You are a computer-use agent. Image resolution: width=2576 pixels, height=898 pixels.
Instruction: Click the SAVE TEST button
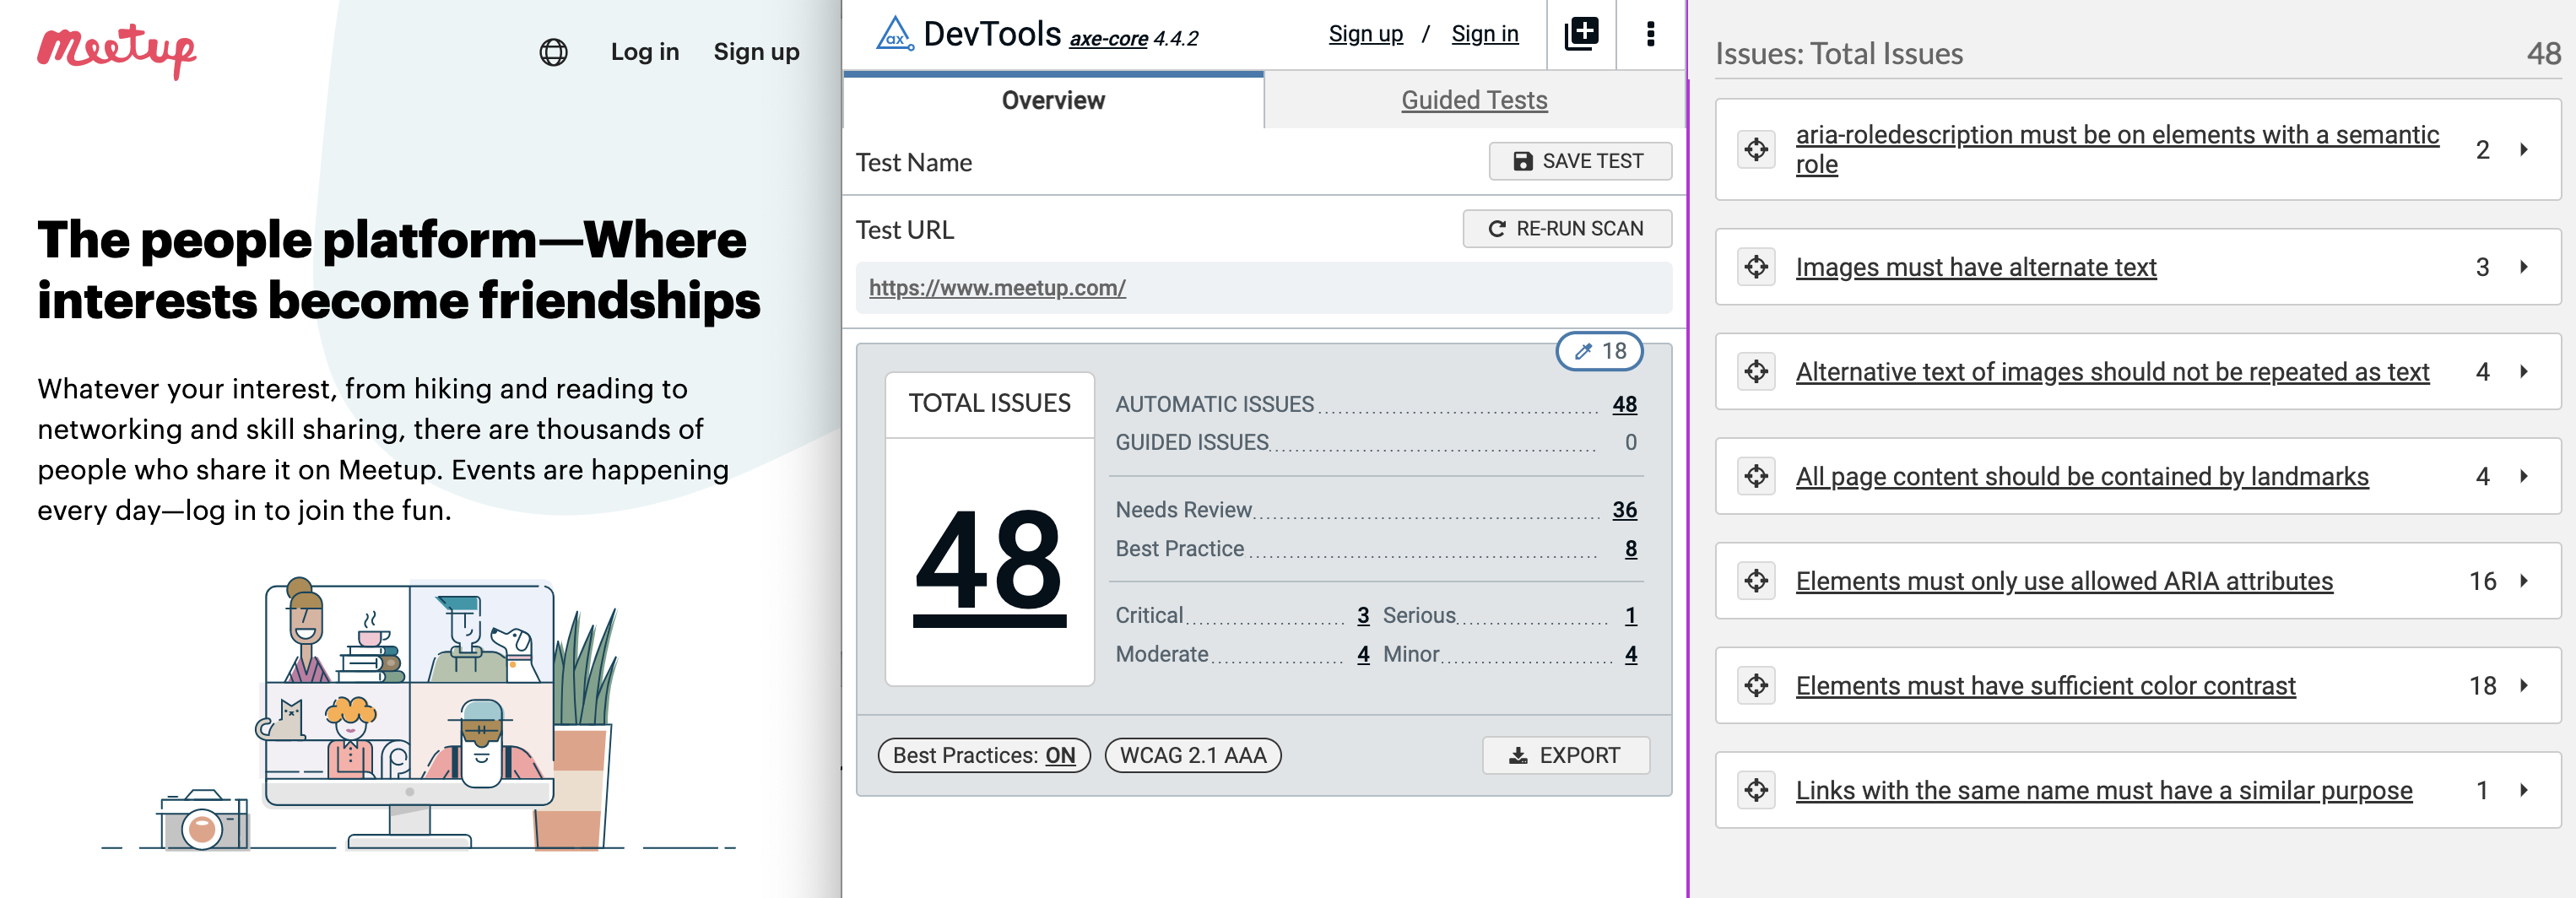tap(1580, 161)
